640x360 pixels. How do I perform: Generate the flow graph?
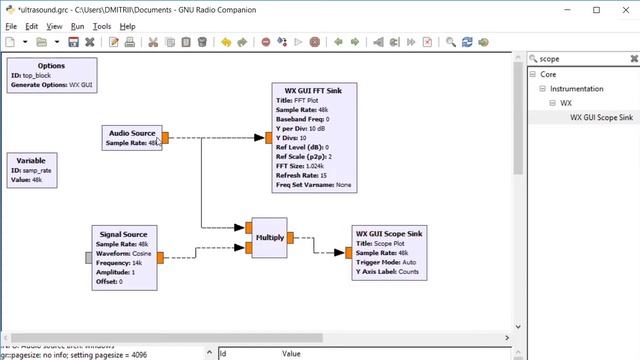coord(282,42)
